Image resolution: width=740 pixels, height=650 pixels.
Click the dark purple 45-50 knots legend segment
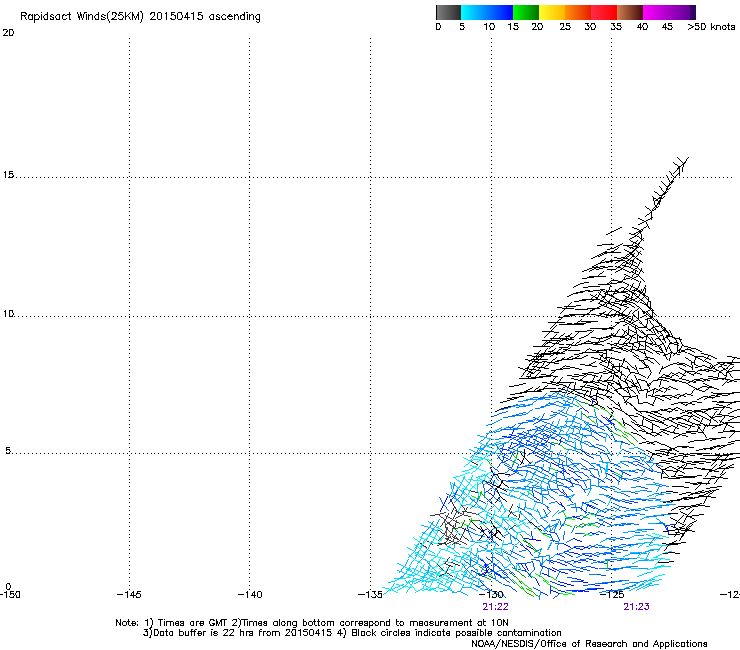[682, 12]
